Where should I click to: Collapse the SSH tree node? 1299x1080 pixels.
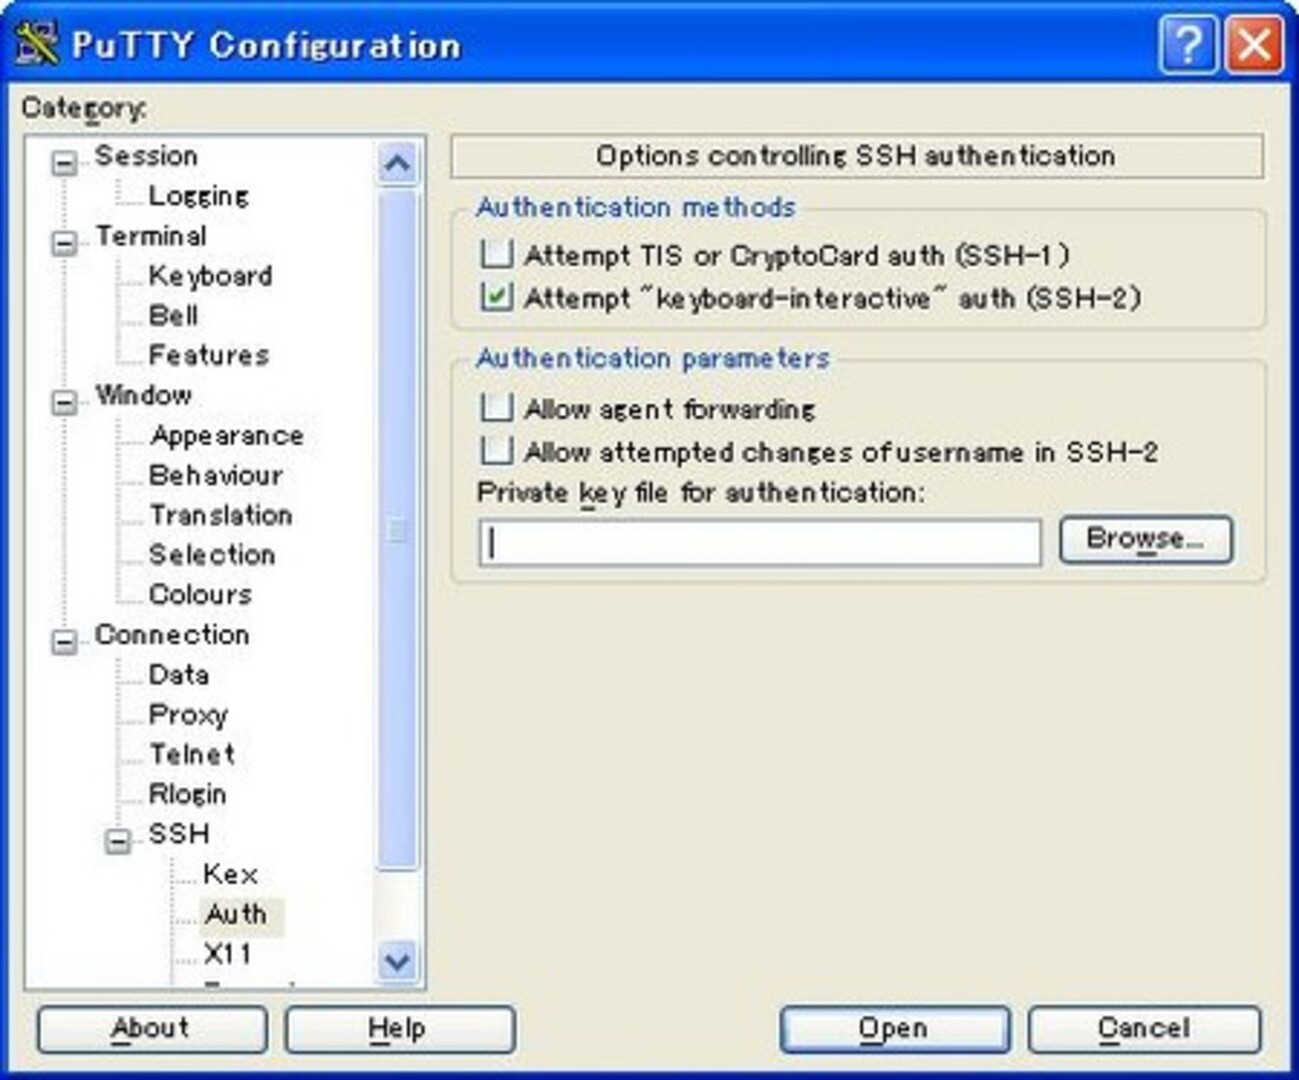tap(118, 841)
